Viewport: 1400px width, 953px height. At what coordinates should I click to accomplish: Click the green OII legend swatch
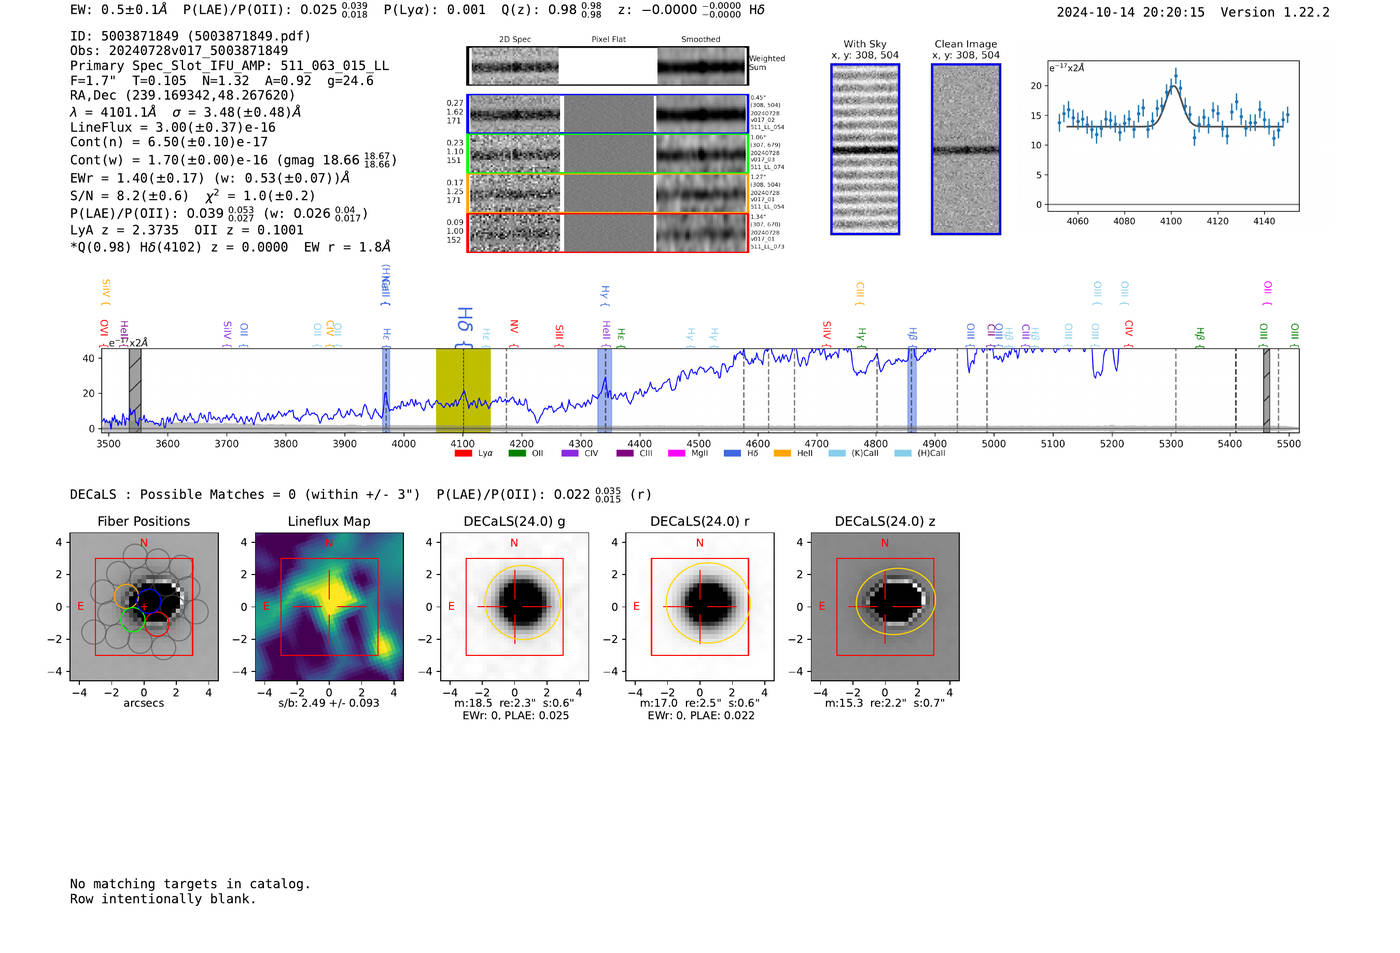coord(517,453)
